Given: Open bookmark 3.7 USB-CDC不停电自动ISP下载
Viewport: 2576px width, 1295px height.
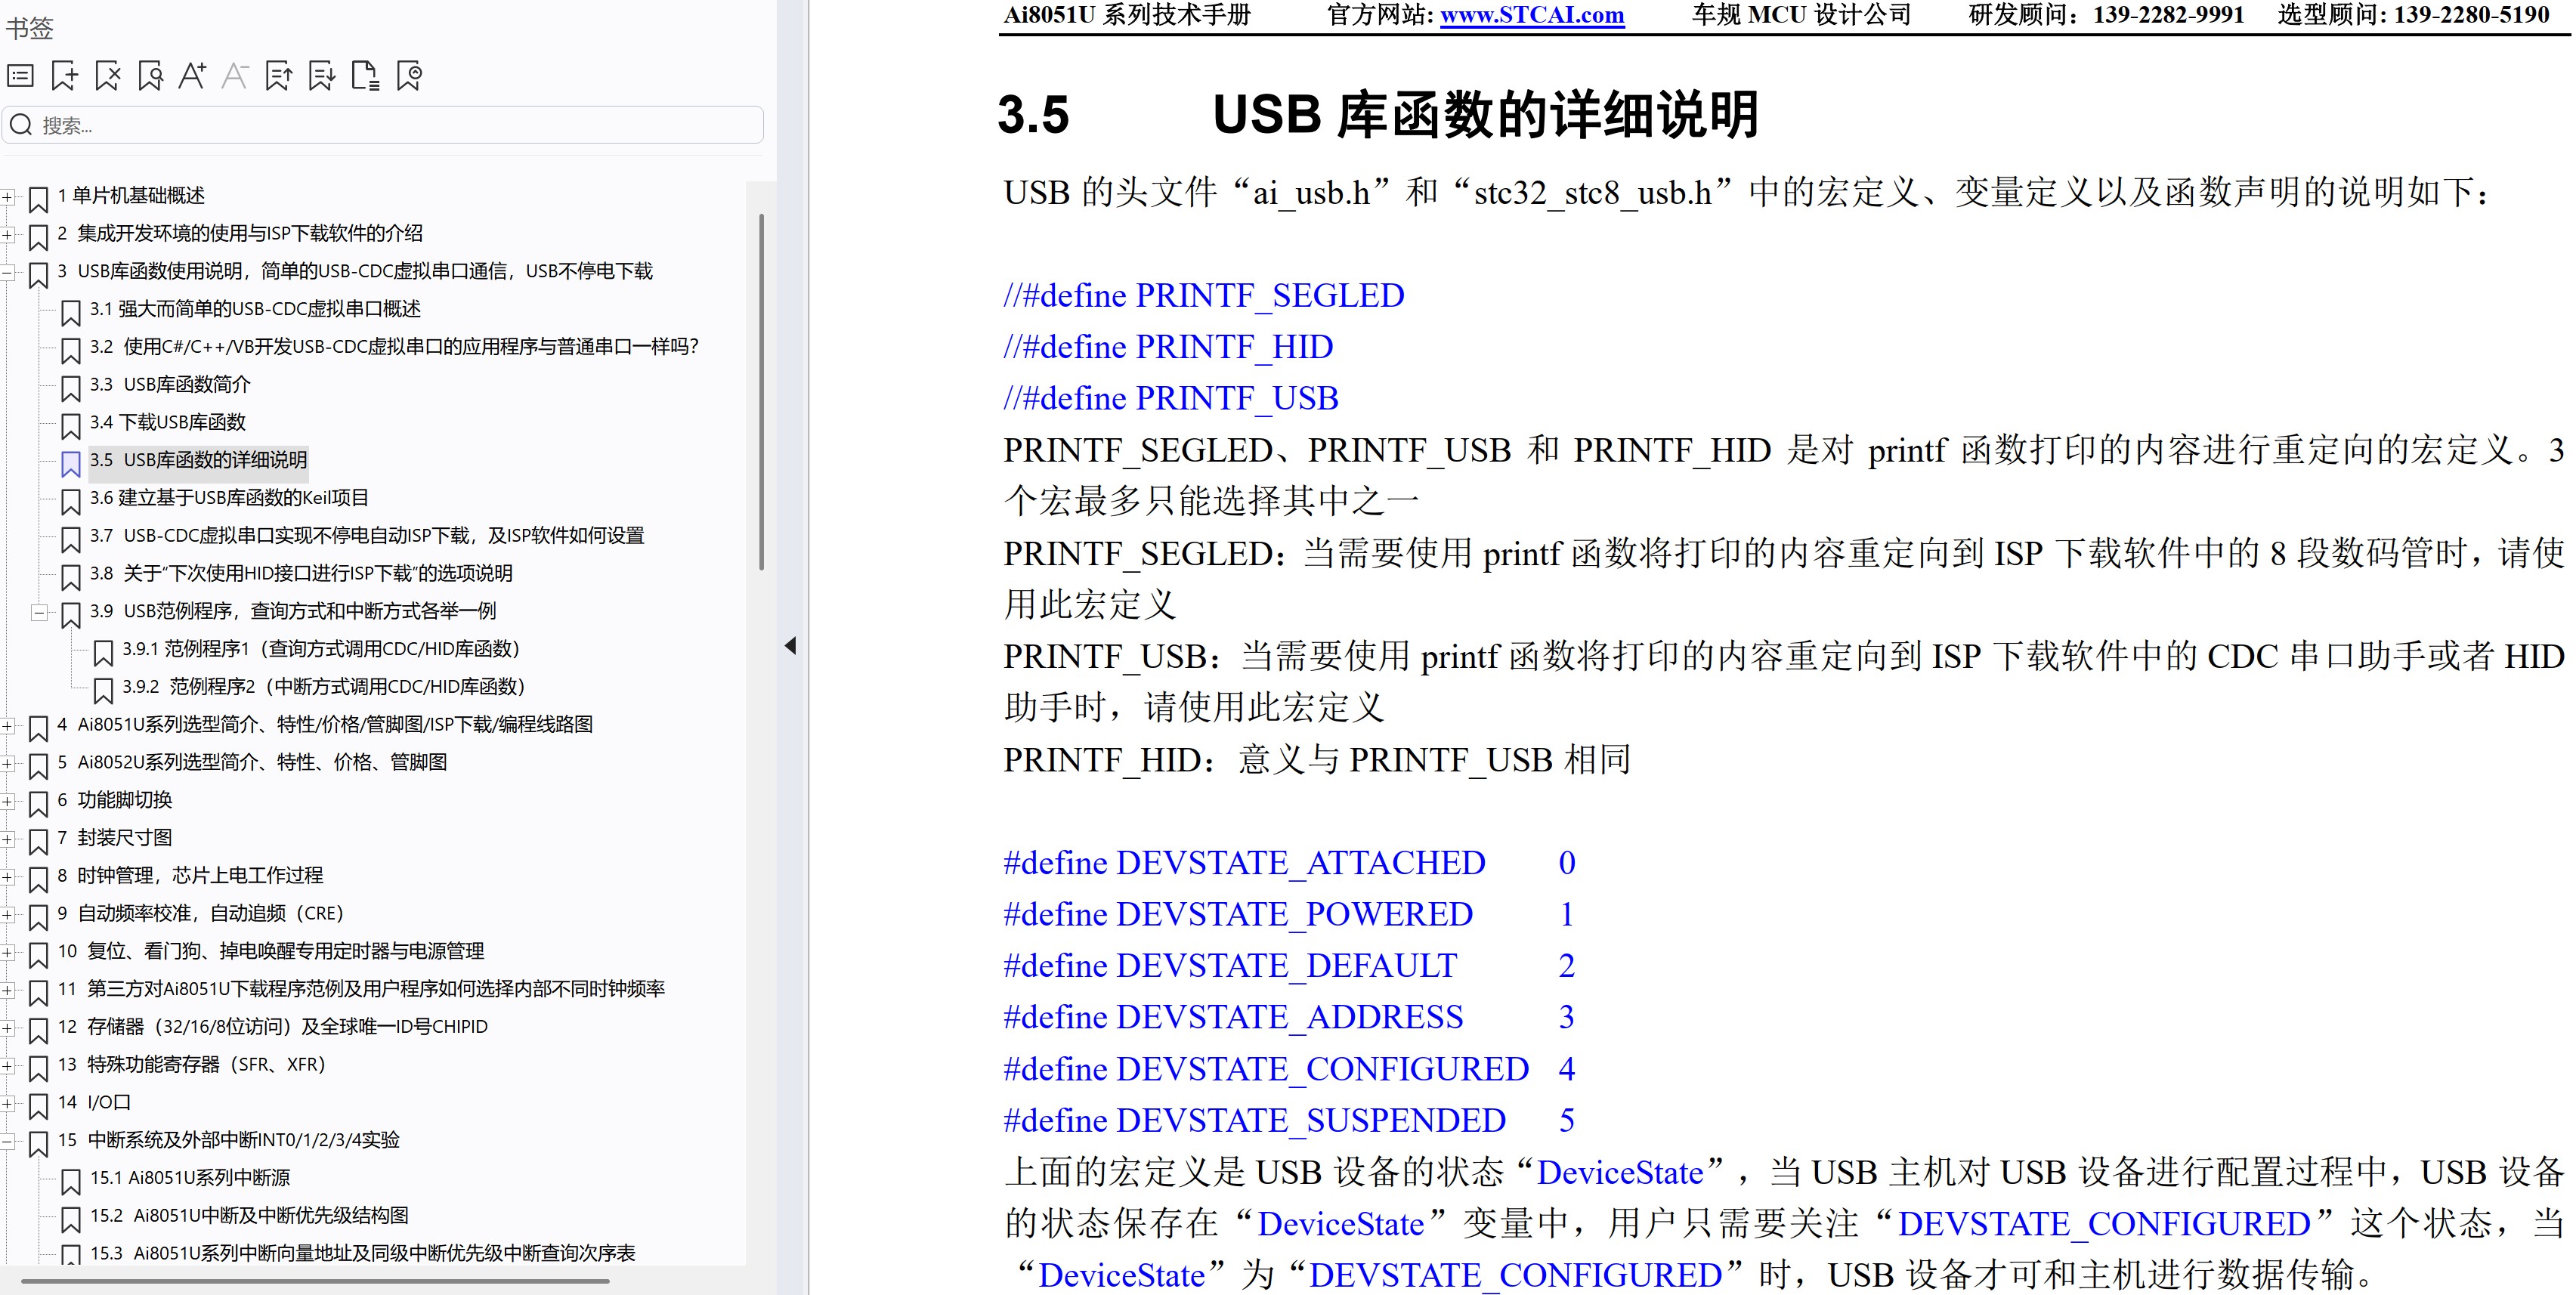Looking at the screenshot, I should click(x=367, y=536).
